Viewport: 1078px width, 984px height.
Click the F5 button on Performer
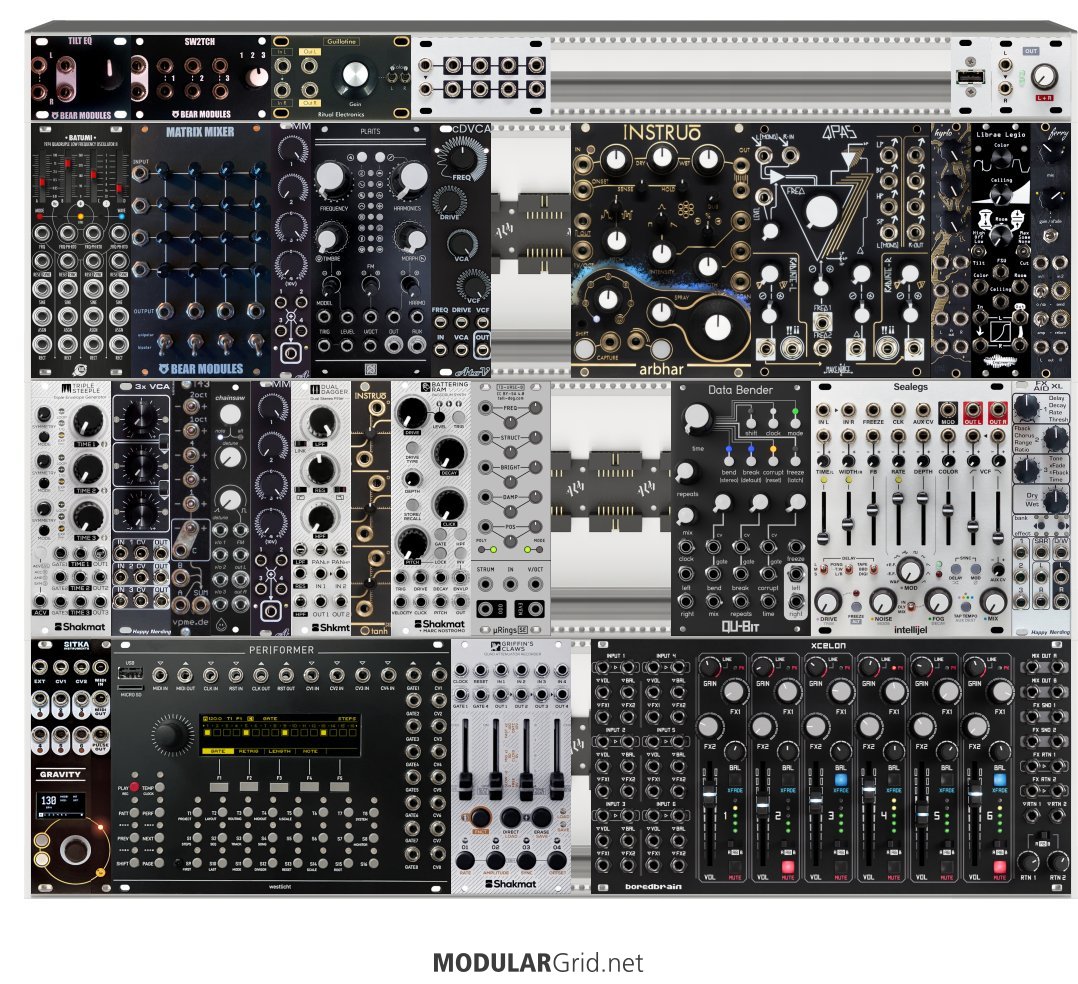pos(340,786)
